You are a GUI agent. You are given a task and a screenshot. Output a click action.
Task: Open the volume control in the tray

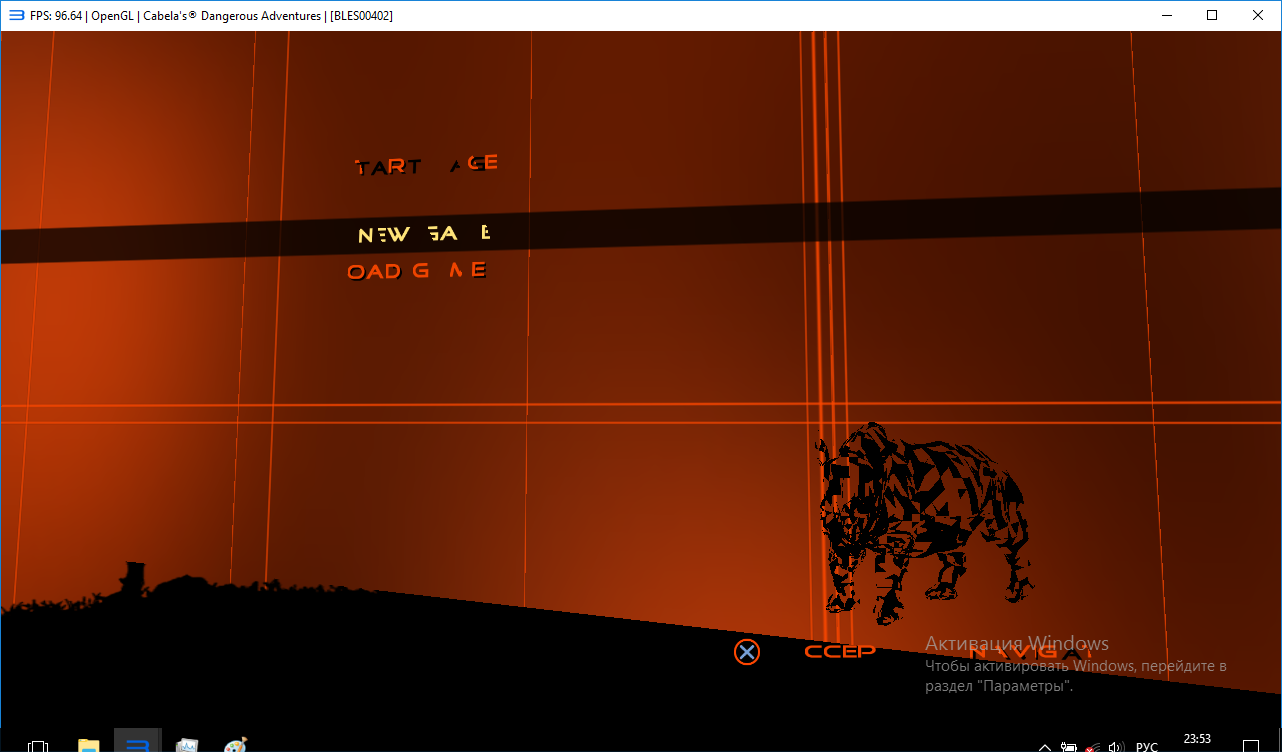click(x=1117, y=747)
